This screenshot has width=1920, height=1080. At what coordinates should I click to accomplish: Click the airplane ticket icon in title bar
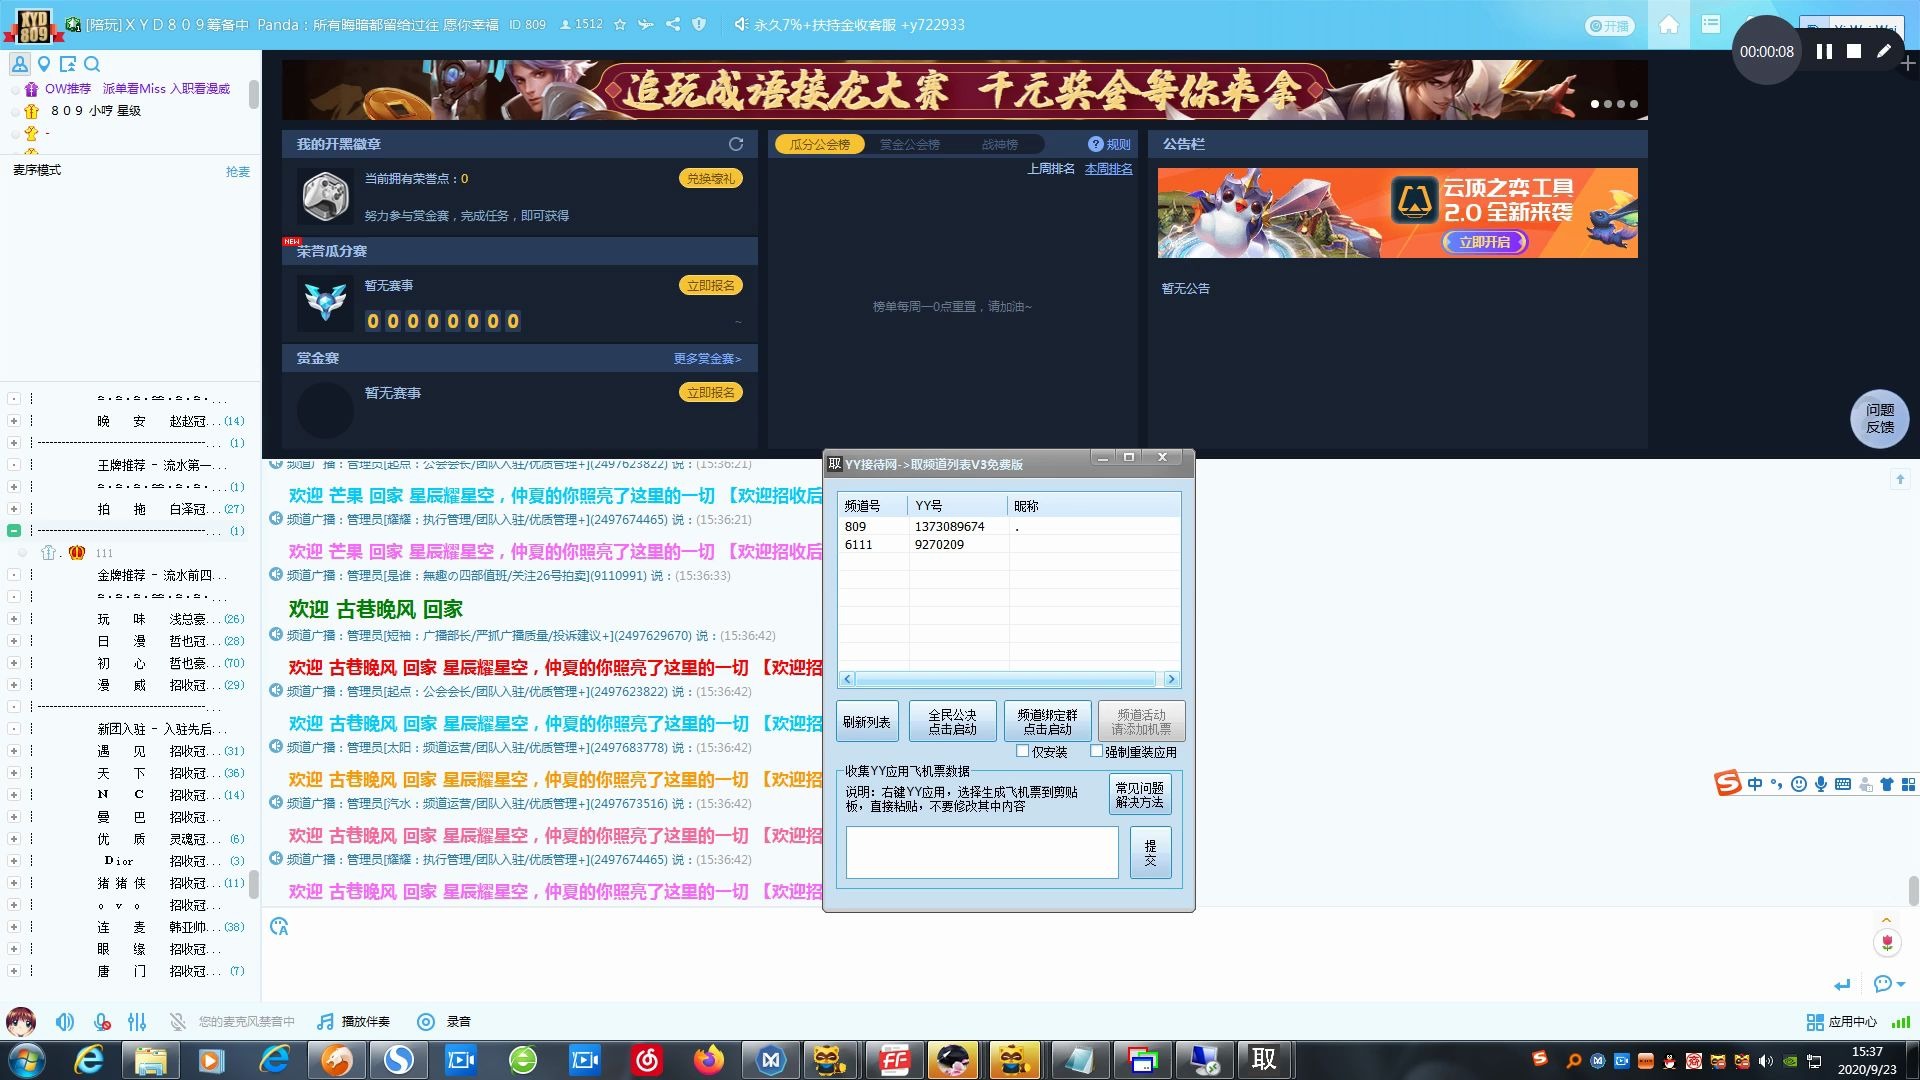pyautogui.click(x=646, y=24)
